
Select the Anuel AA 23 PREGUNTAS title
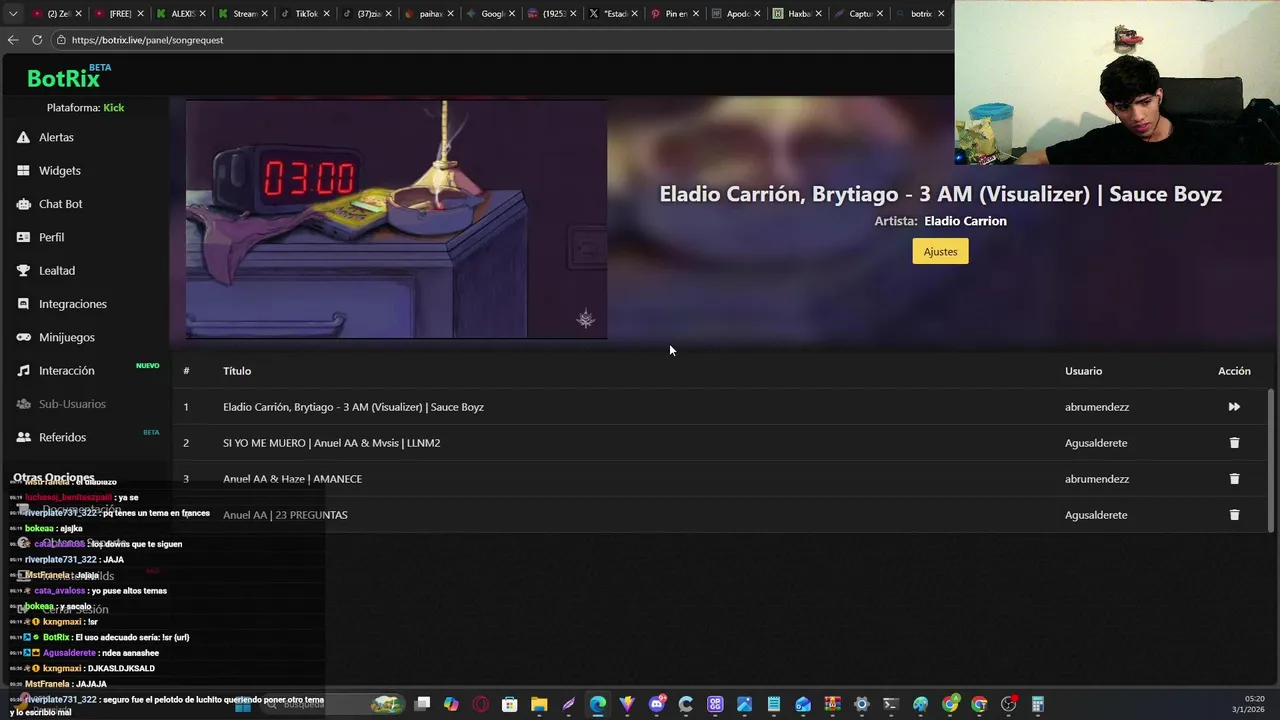285,515
